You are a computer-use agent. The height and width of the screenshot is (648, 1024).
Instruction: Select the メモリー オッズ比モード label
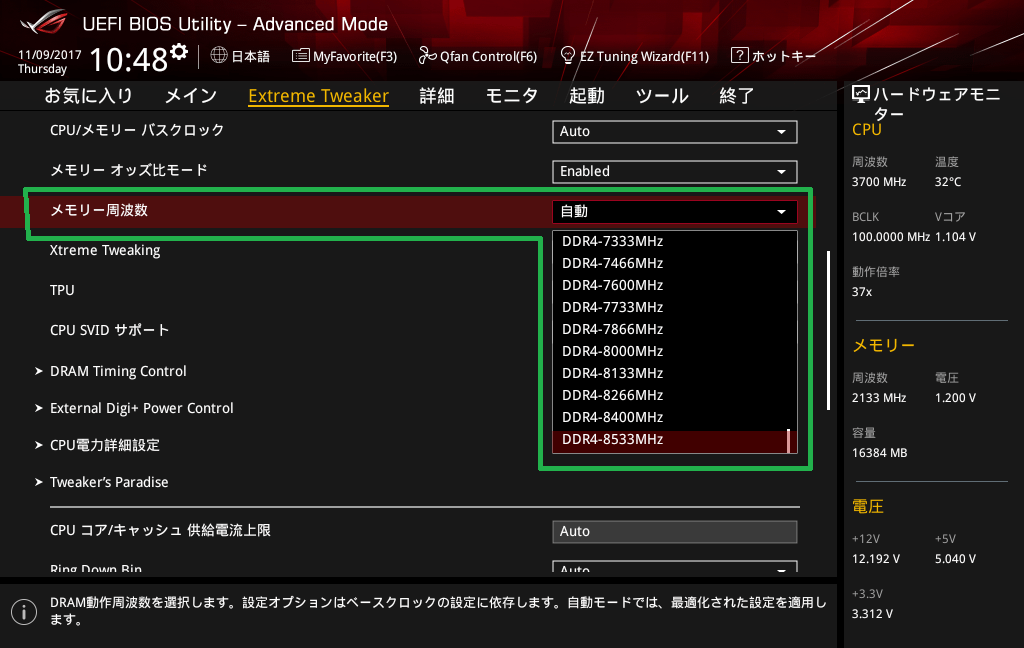pyautogui.click(x=129, y=170)
